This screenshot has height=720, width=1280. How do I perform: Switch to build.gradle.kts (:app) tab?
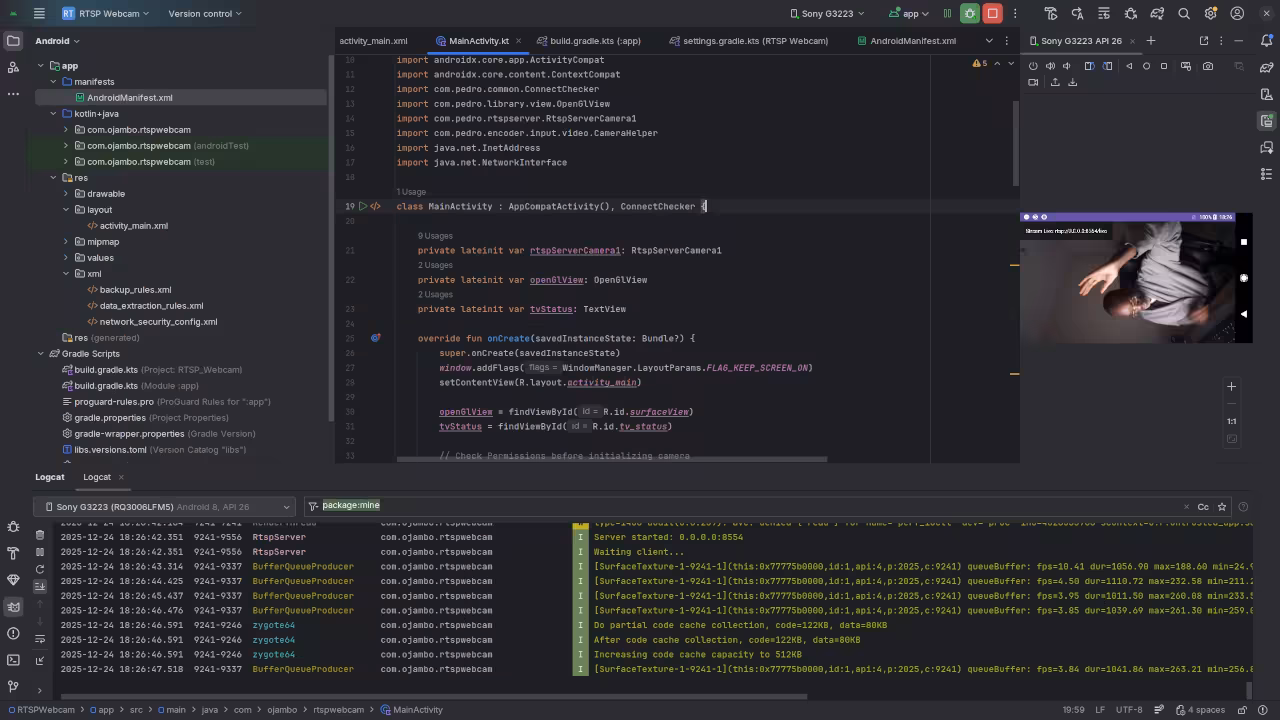pyautogui.click(x=594, y=41)
